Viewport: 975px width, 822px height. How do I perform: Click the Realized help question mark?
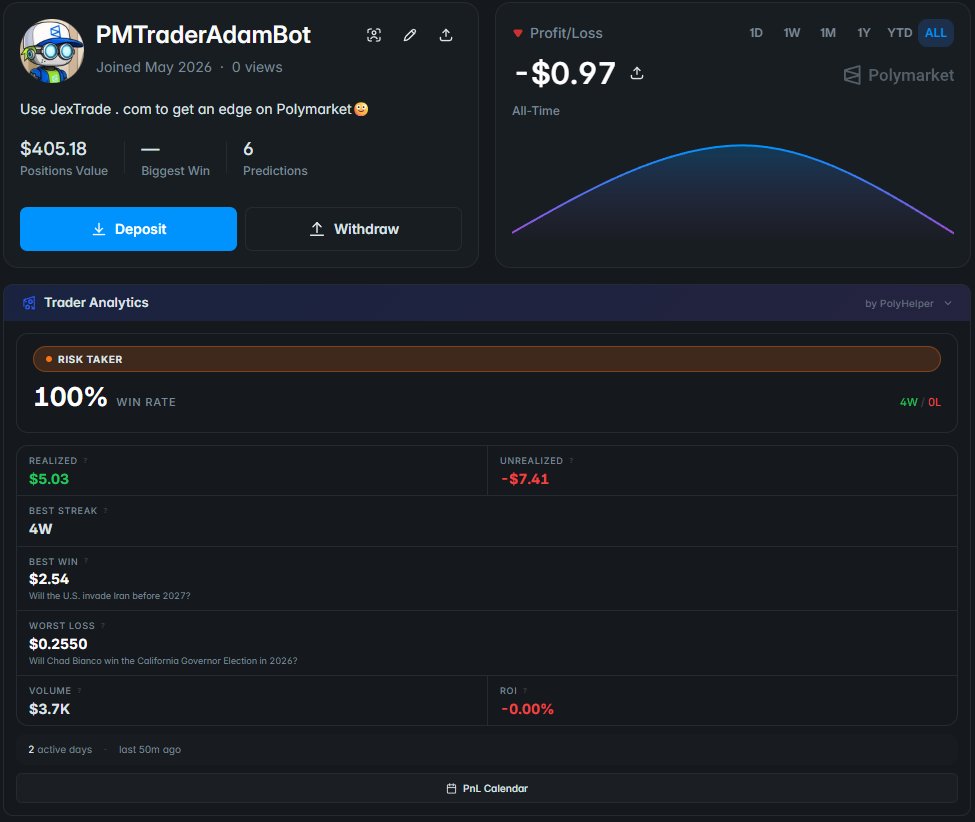point(85,461)
